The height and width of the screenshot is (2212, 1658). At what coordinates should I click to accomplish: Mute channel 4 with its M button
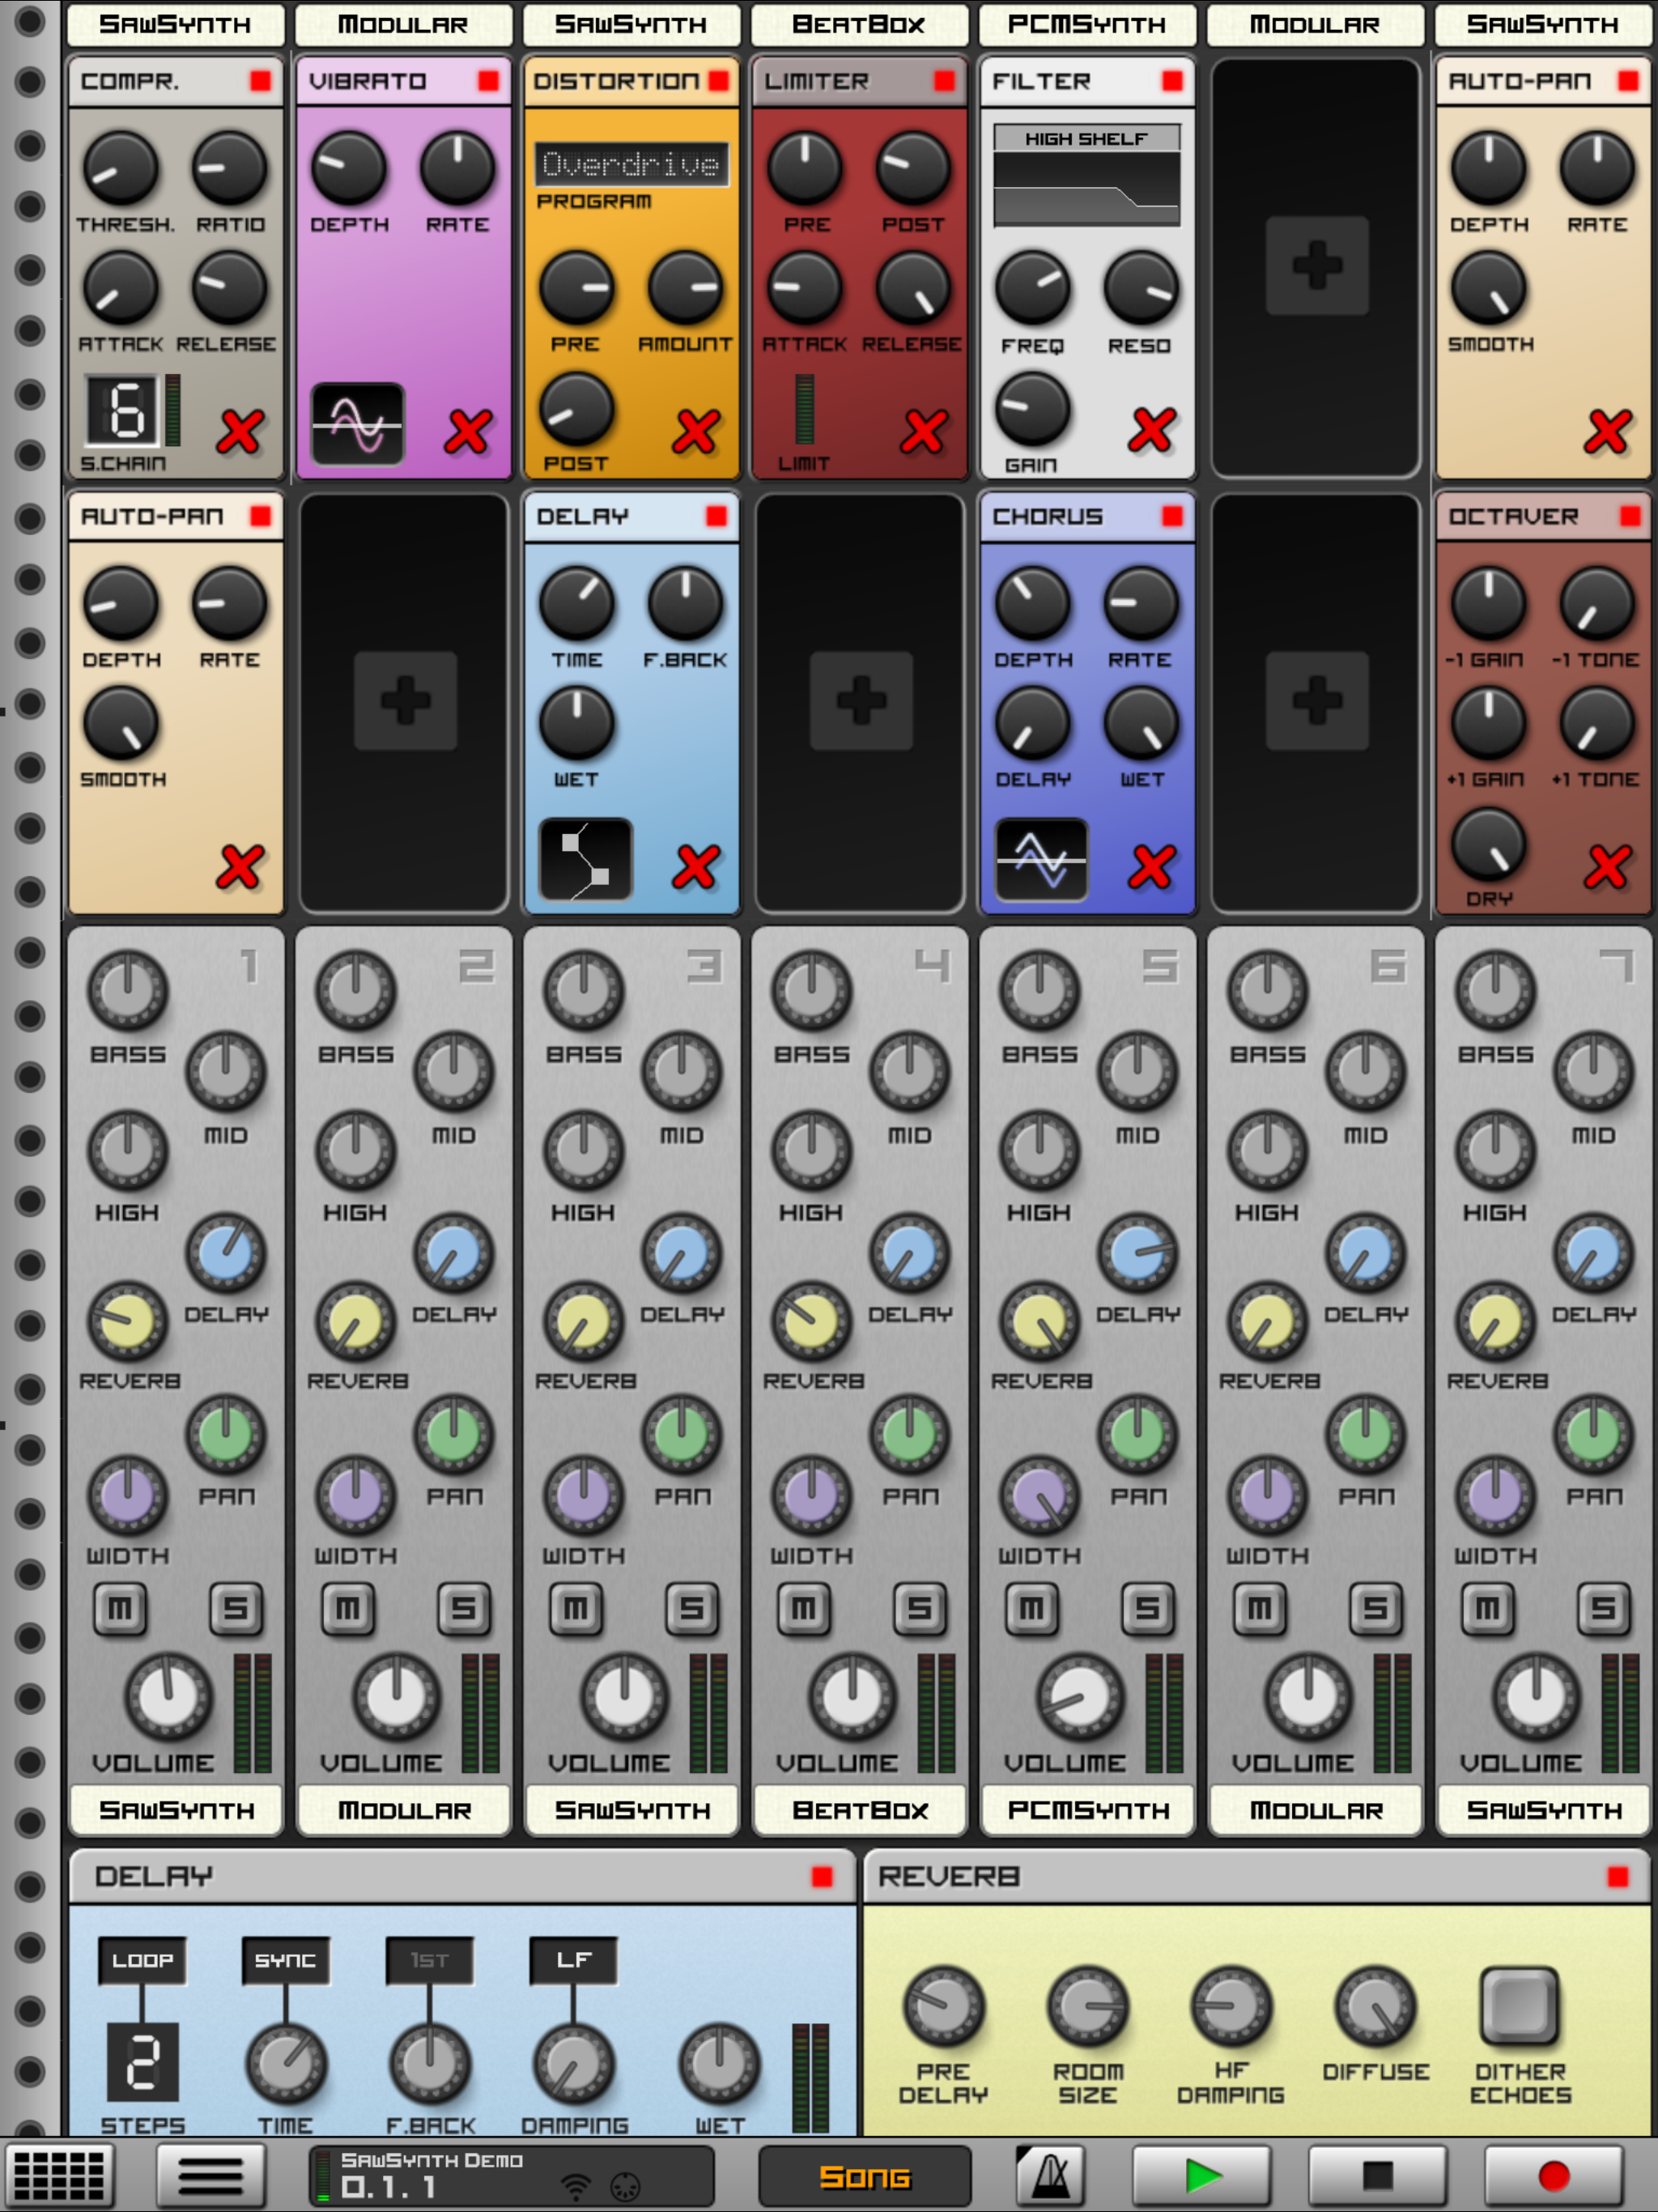tap(803, 1610)
